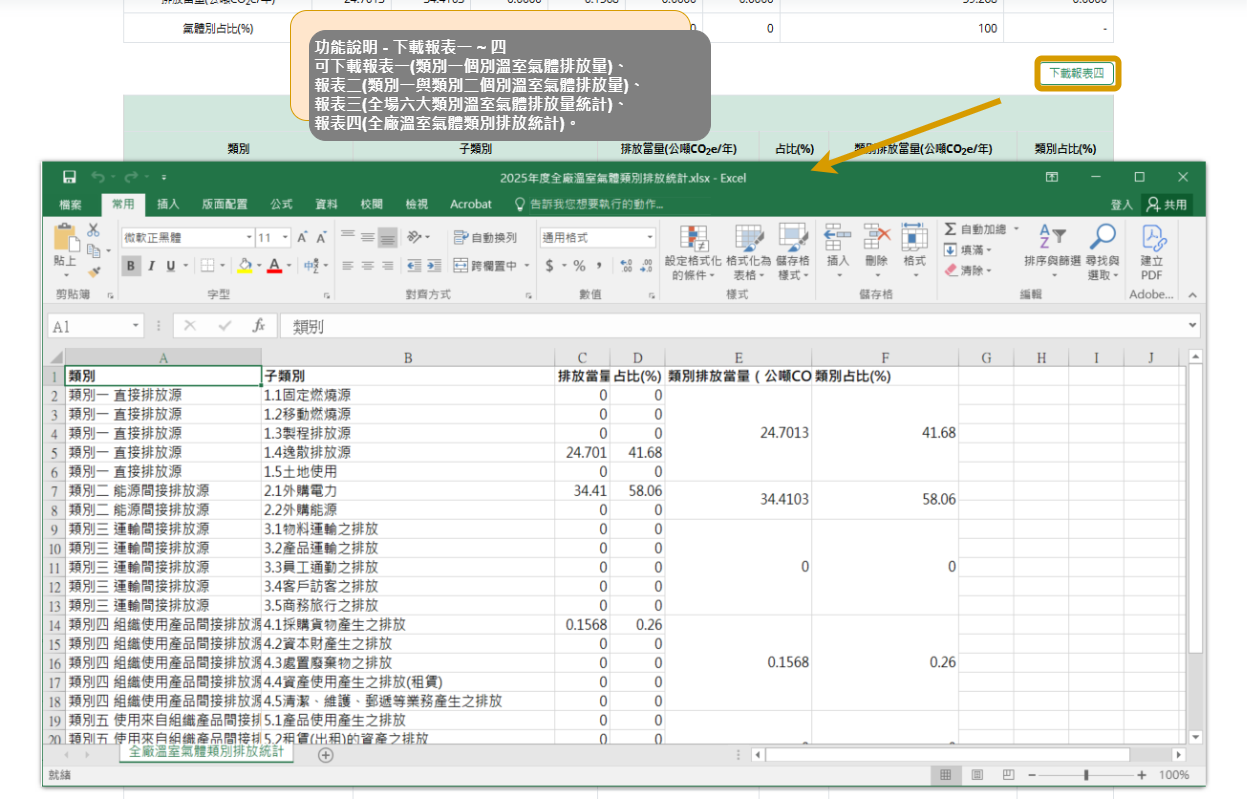1247x799 pixels.
Task: Open the Name Box dropdown arrow
Action: click(137, 327)
